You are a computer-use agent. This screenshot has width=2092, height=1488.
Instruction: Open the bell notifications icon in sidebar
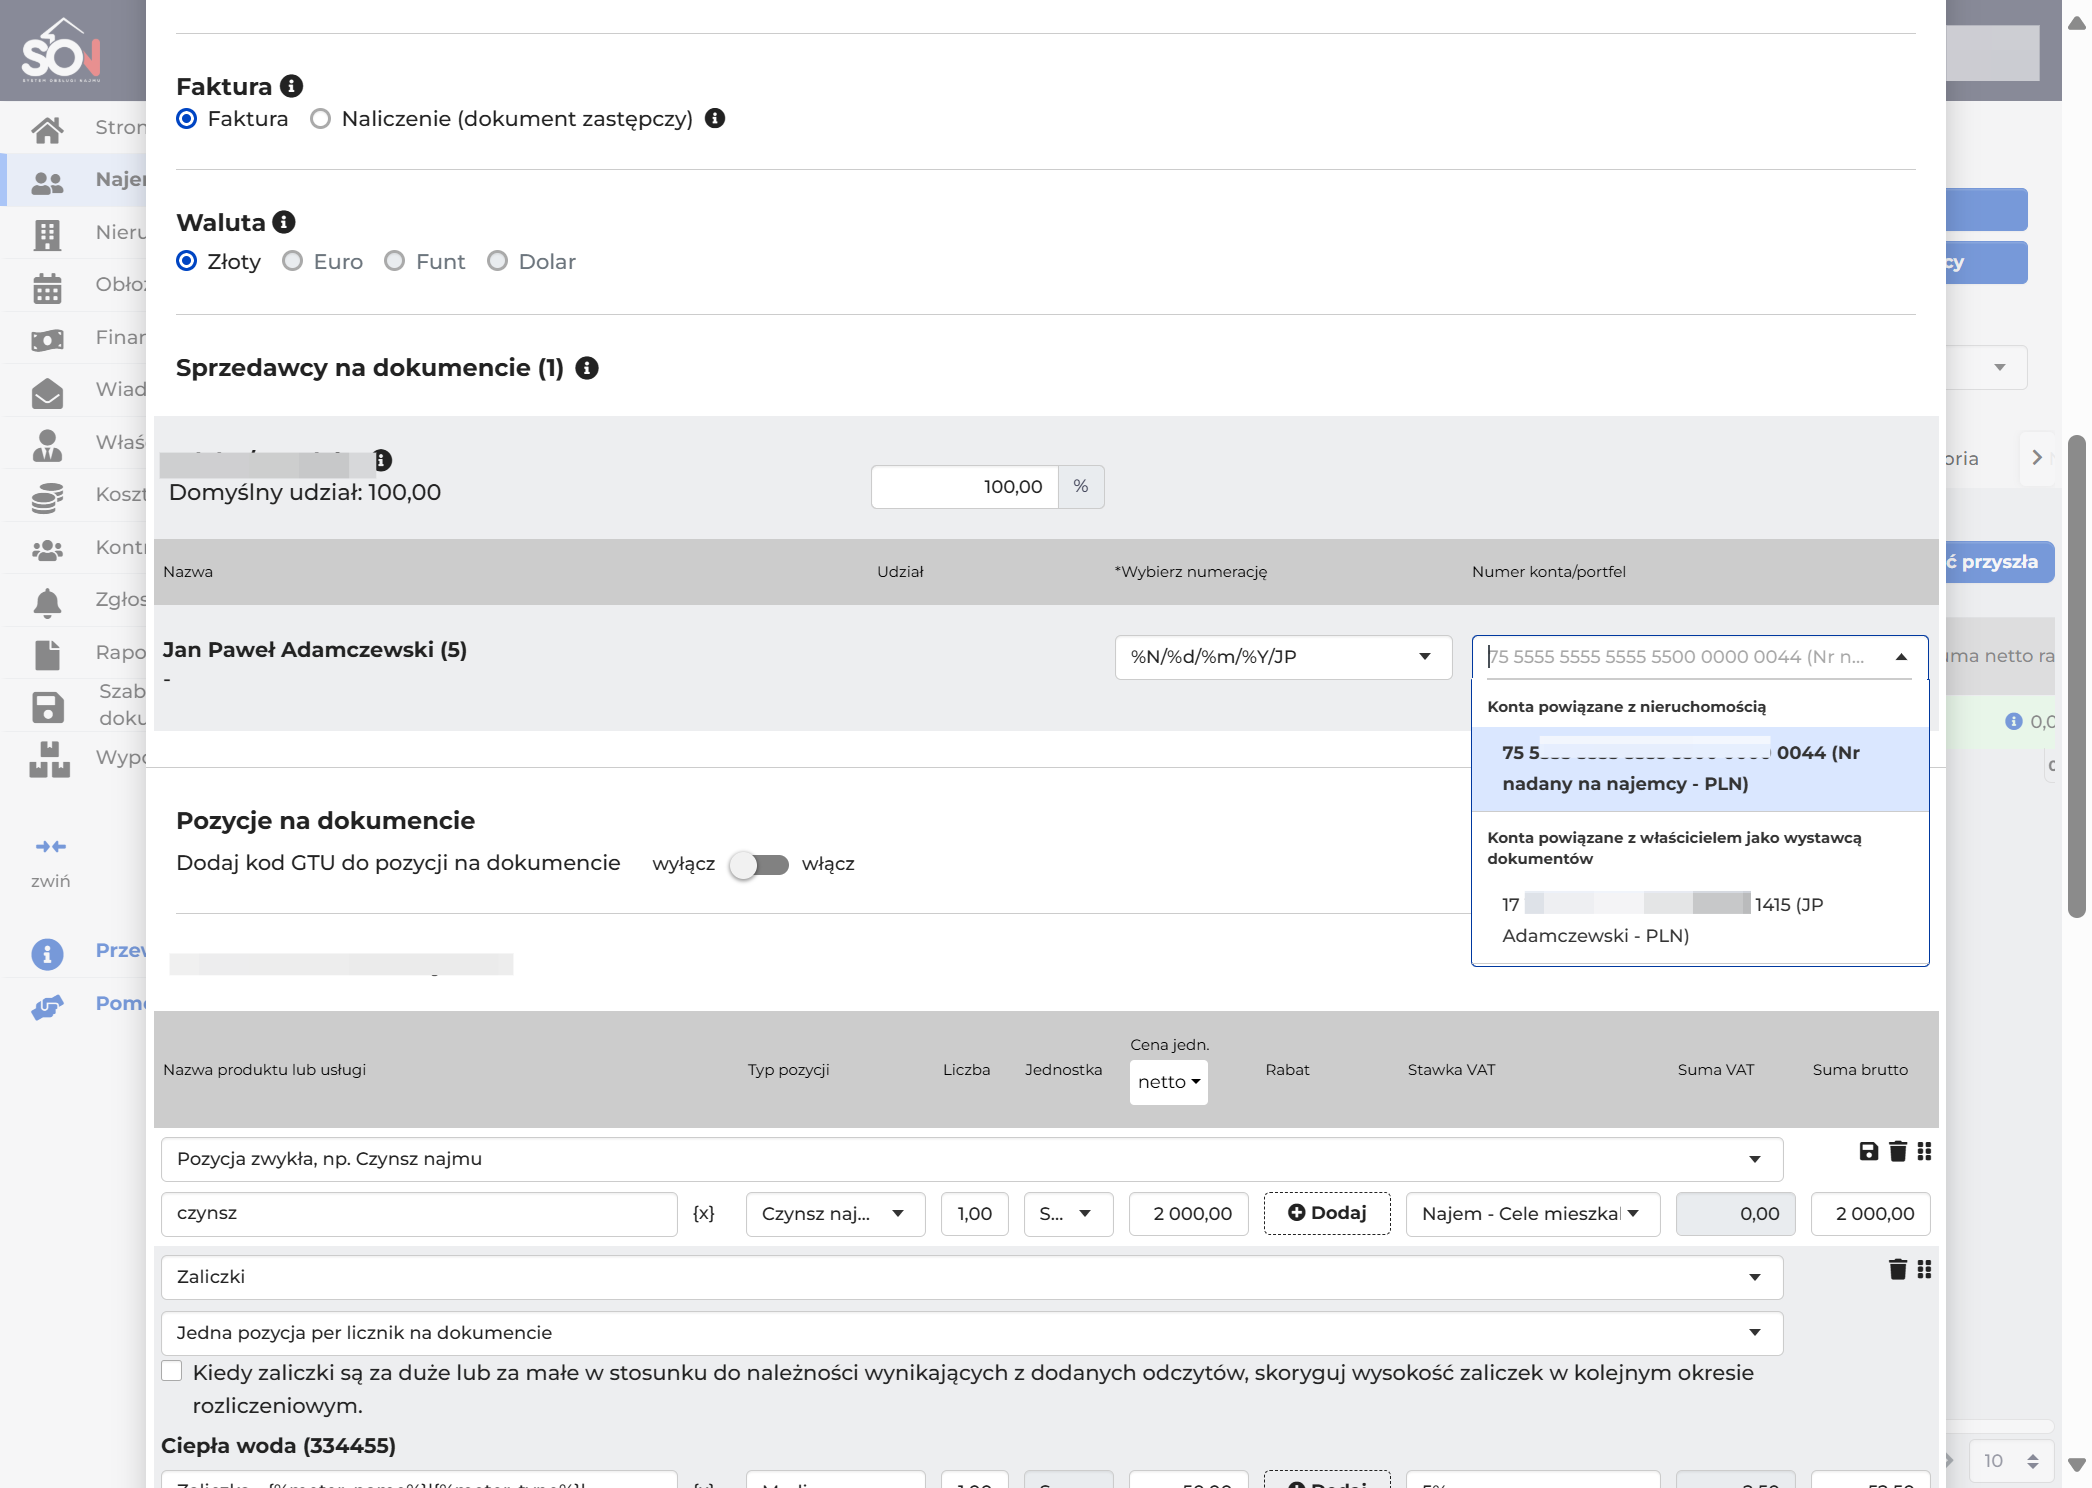(47, 601)
